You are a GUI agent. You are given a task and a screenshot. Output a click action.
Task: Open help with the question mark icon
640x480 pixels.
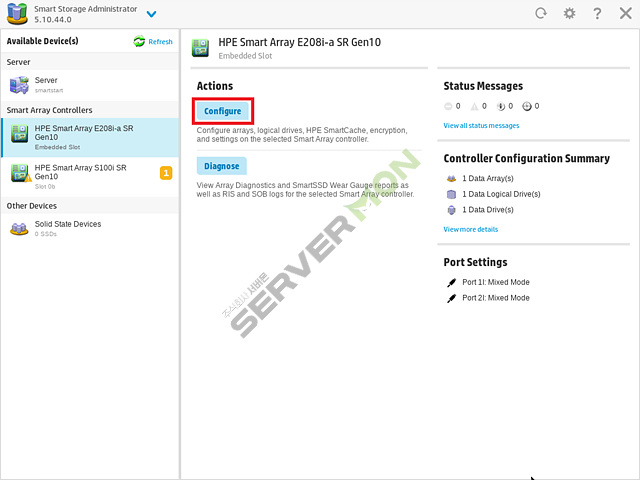(x=597, y=13)
